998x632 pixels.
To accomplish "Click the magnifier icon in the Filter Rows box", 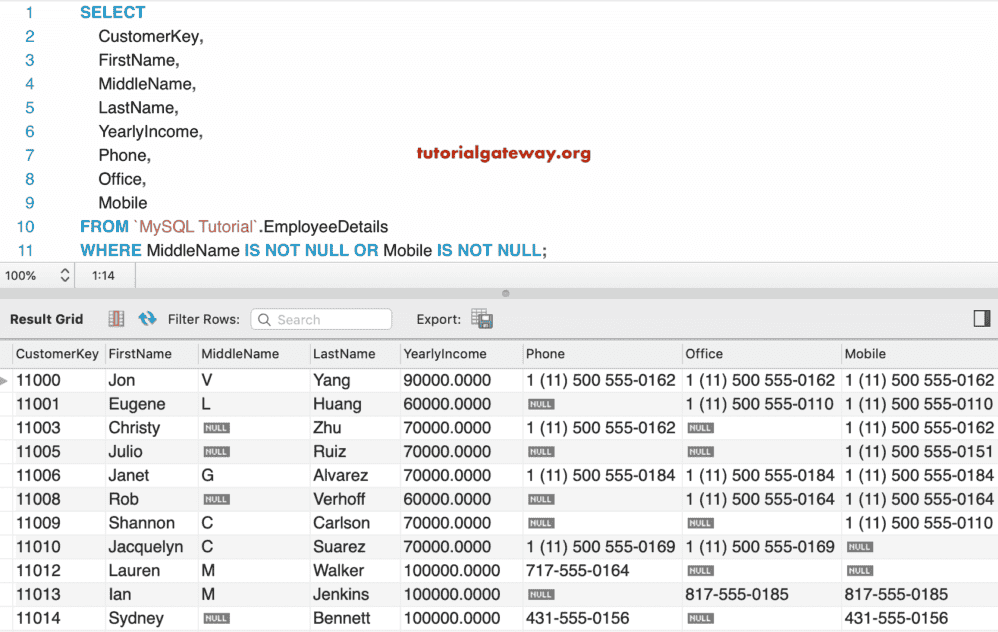I will click(264, 319).
